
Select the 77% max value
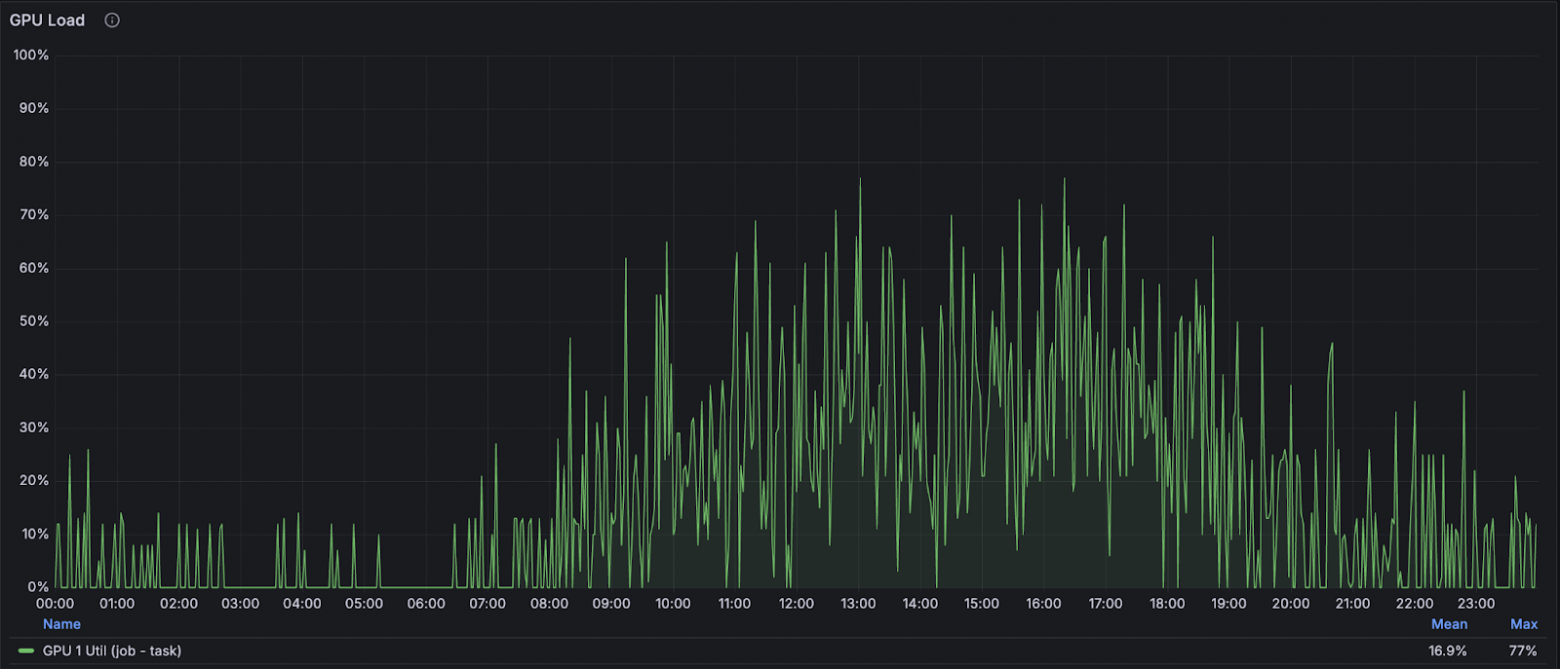[1521, 650]
